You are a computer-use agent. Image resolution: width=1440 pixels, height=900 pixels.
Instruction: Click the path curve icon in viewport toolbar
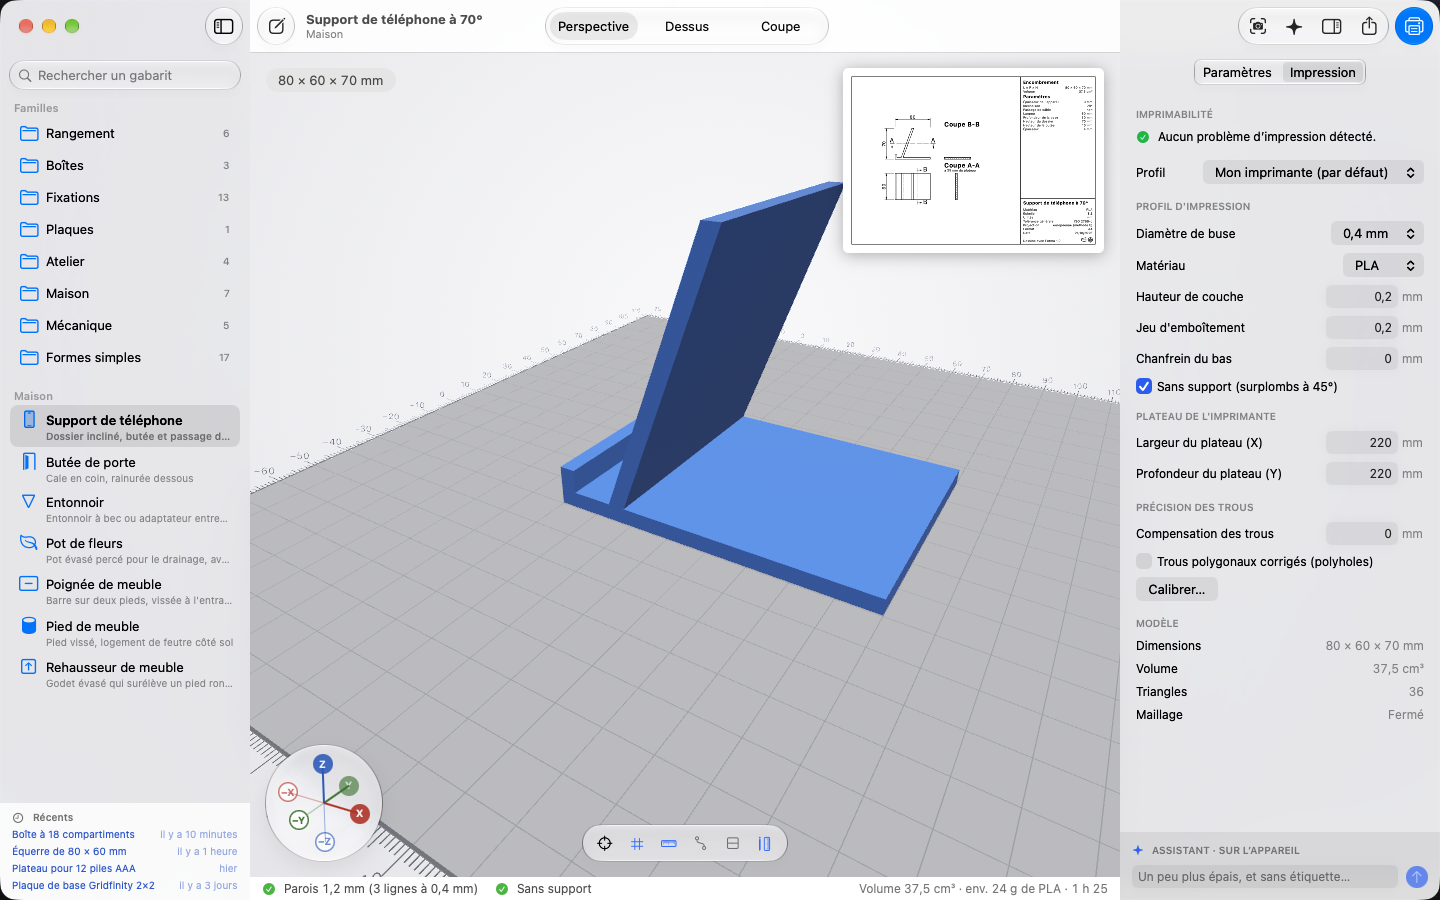(701, 843)
